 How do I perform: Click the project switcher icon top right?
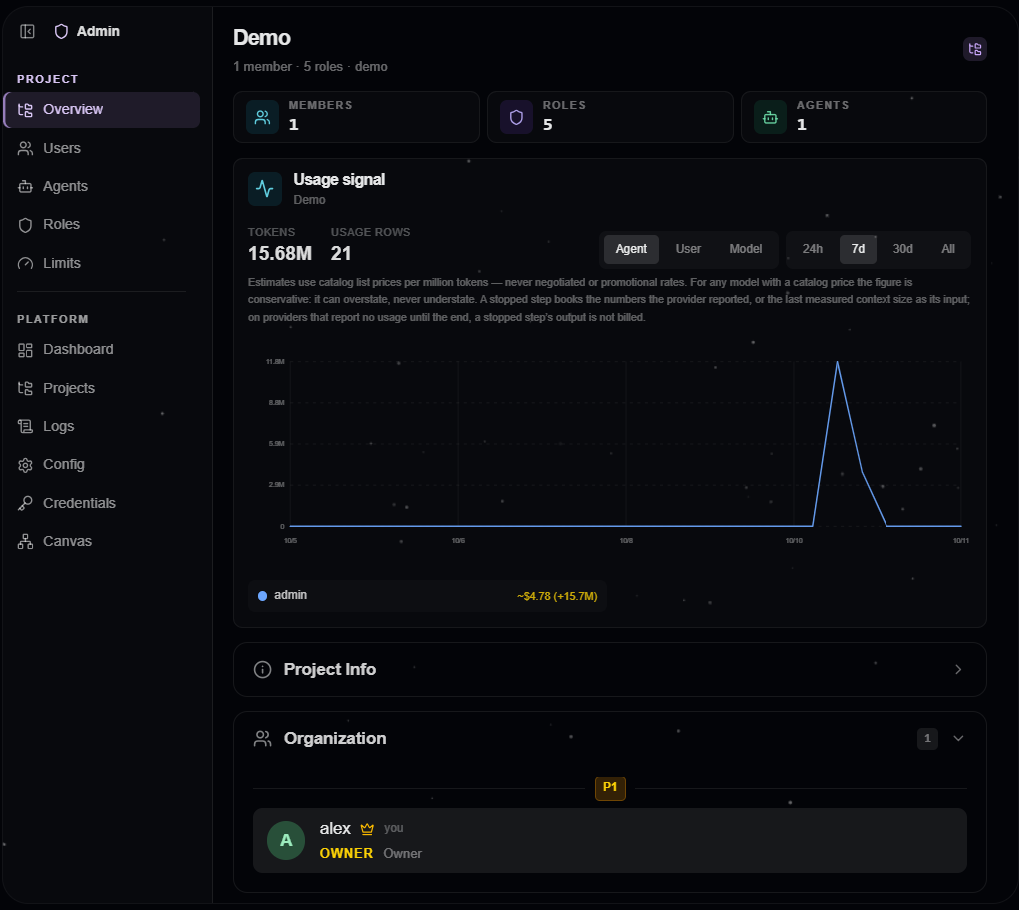pos(974,49)
